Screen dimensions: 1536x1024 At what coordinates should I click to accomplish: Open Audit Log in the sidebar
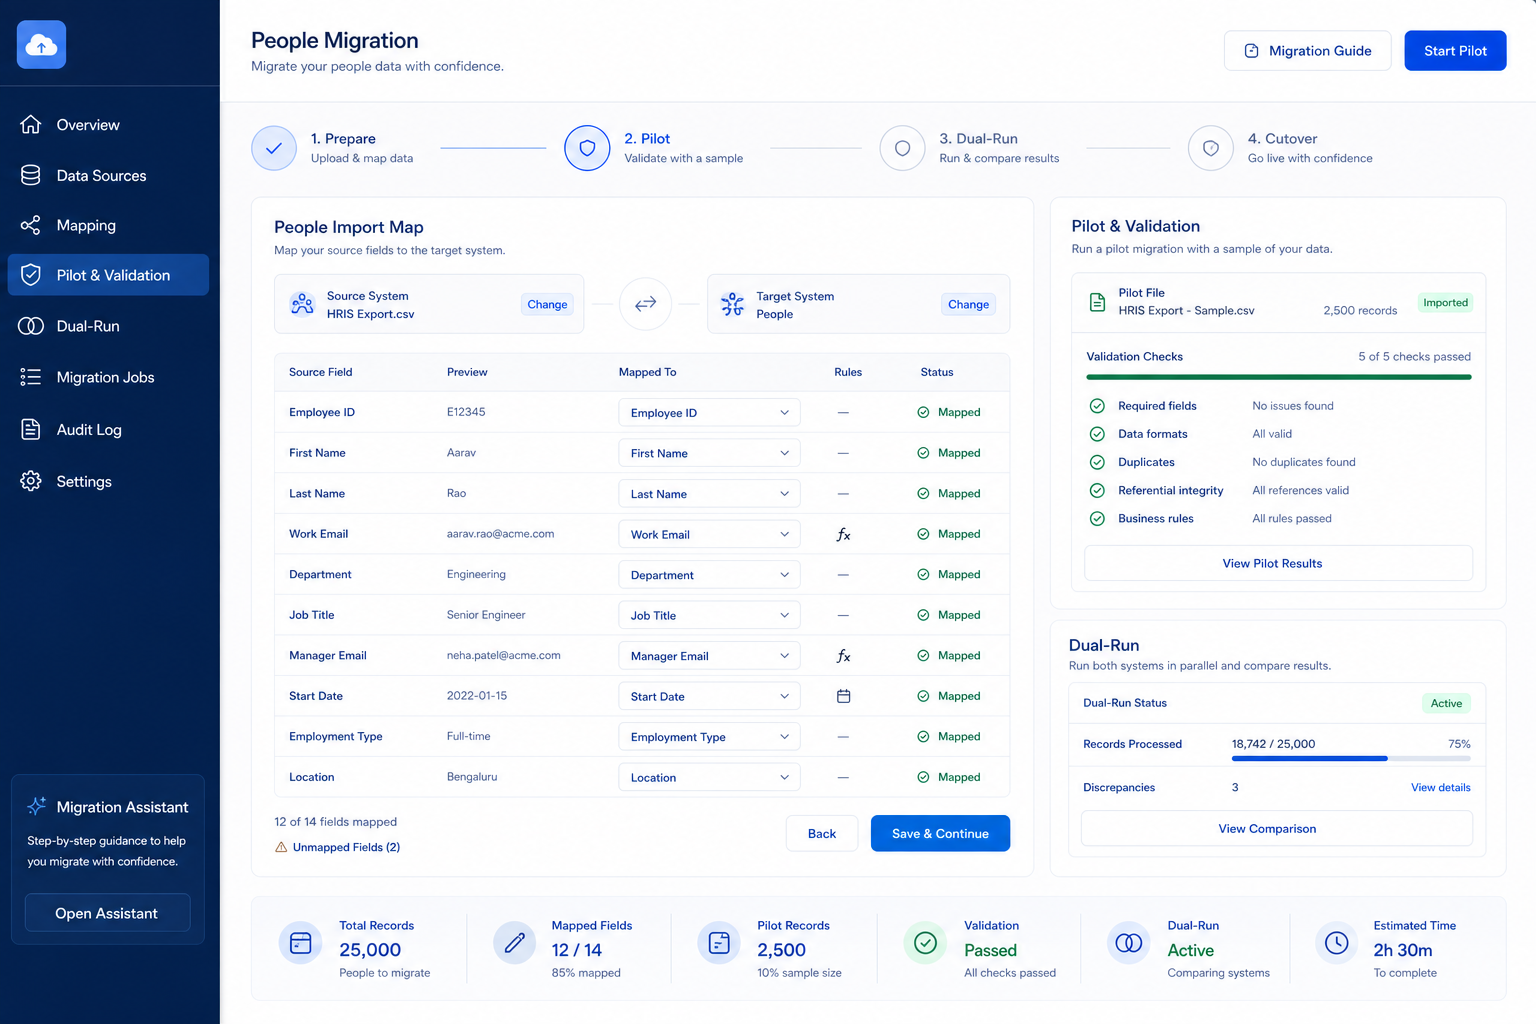[x=108, y=429]
